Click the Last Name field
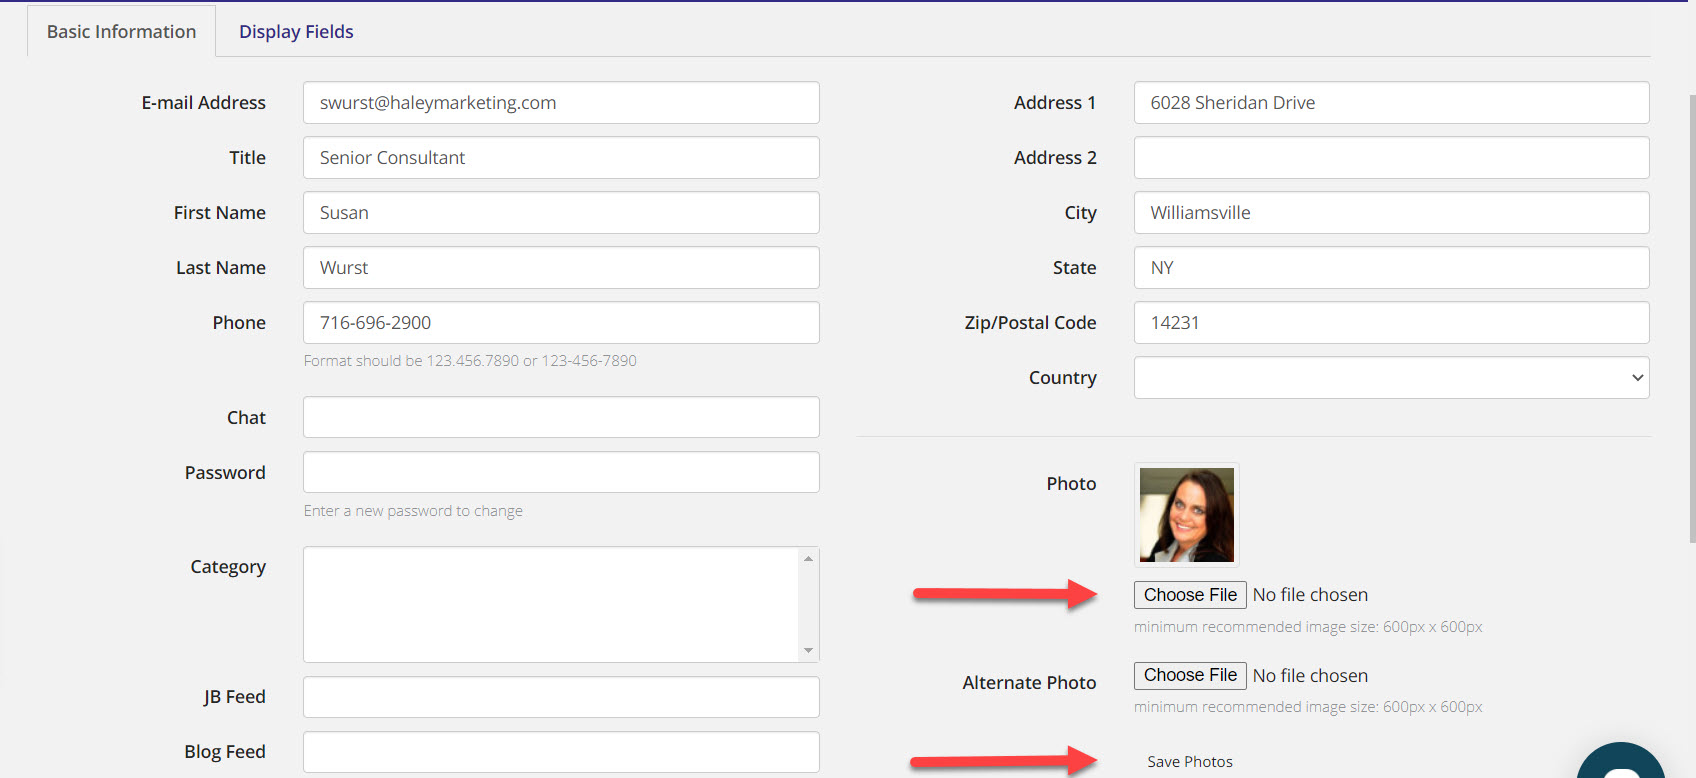 pos(560,268)
